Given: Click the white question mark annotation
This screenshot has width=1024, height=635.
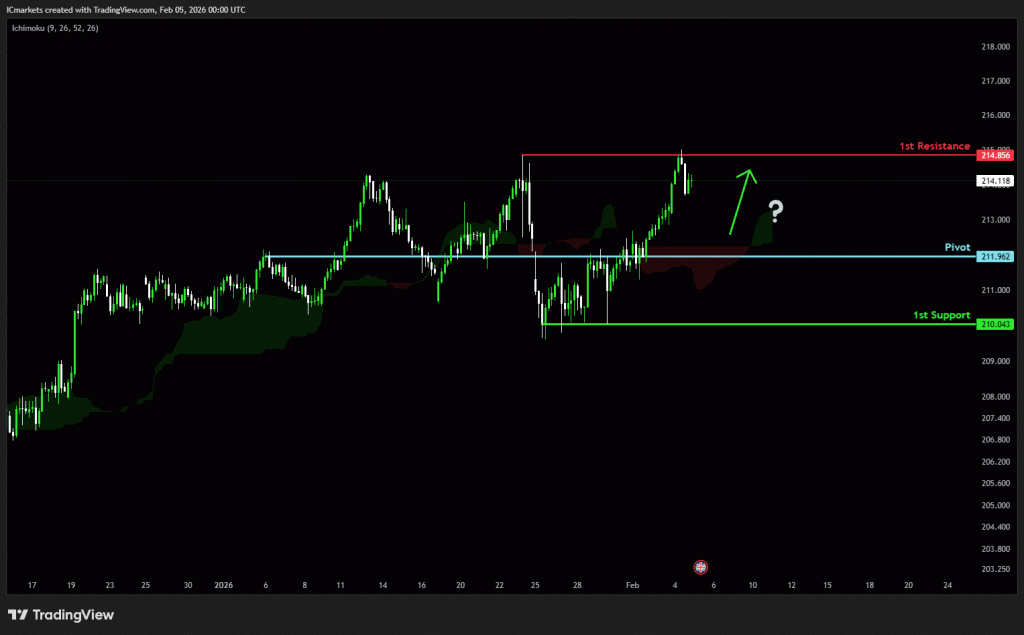Looking at the screenshot, I should click(x=775, y=210).
